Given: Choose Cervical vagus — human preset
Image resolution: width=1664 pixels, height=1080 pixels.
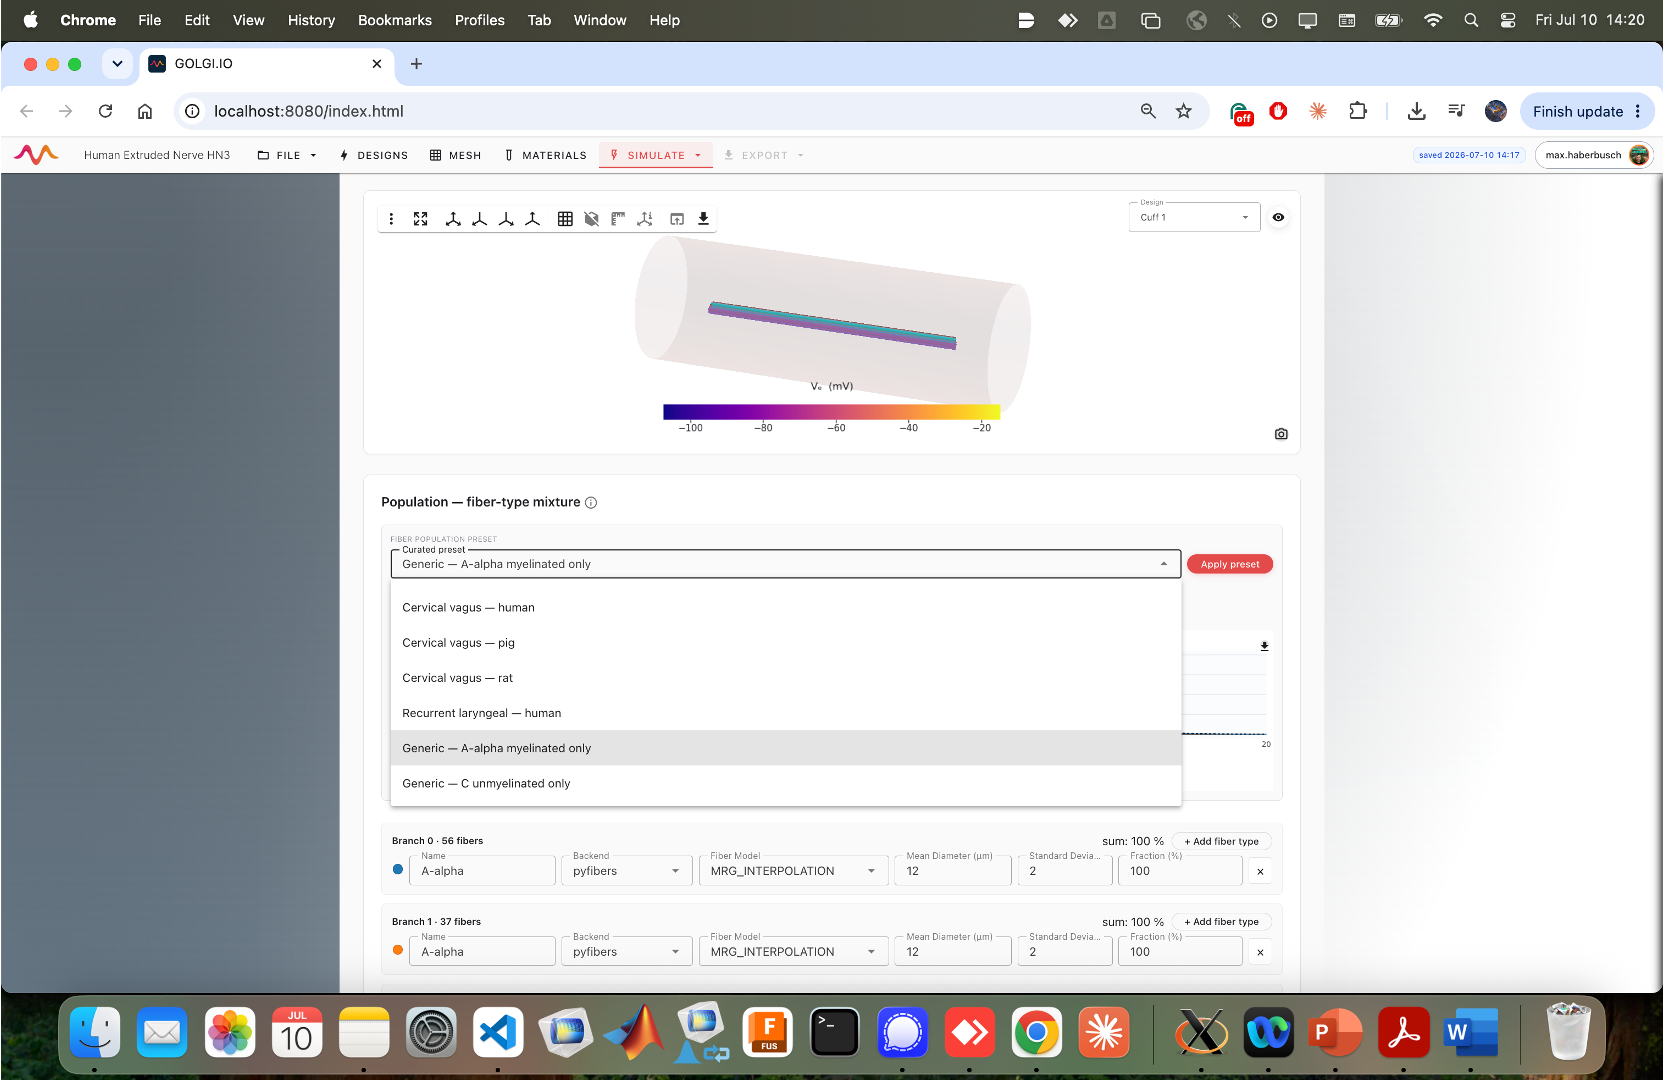Looking at the screenshot, I should click(x=786, y=607).
